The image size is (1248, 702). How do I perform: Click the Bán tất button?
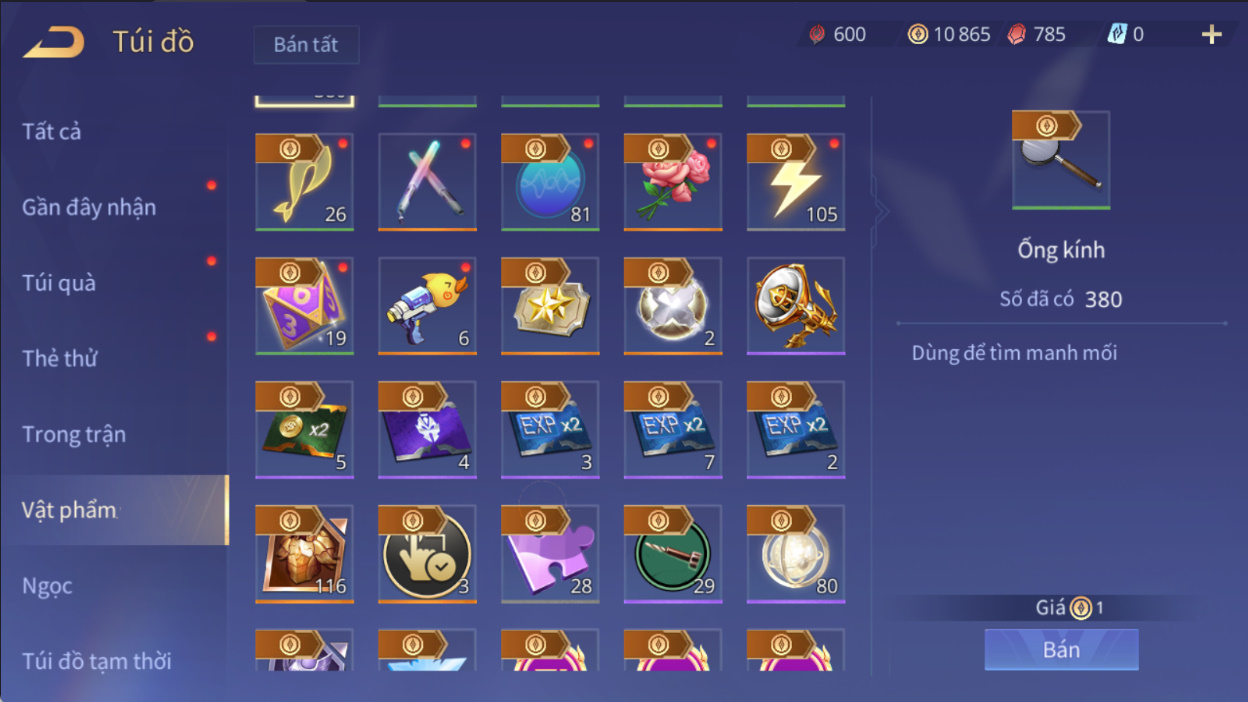click(306, 45)
